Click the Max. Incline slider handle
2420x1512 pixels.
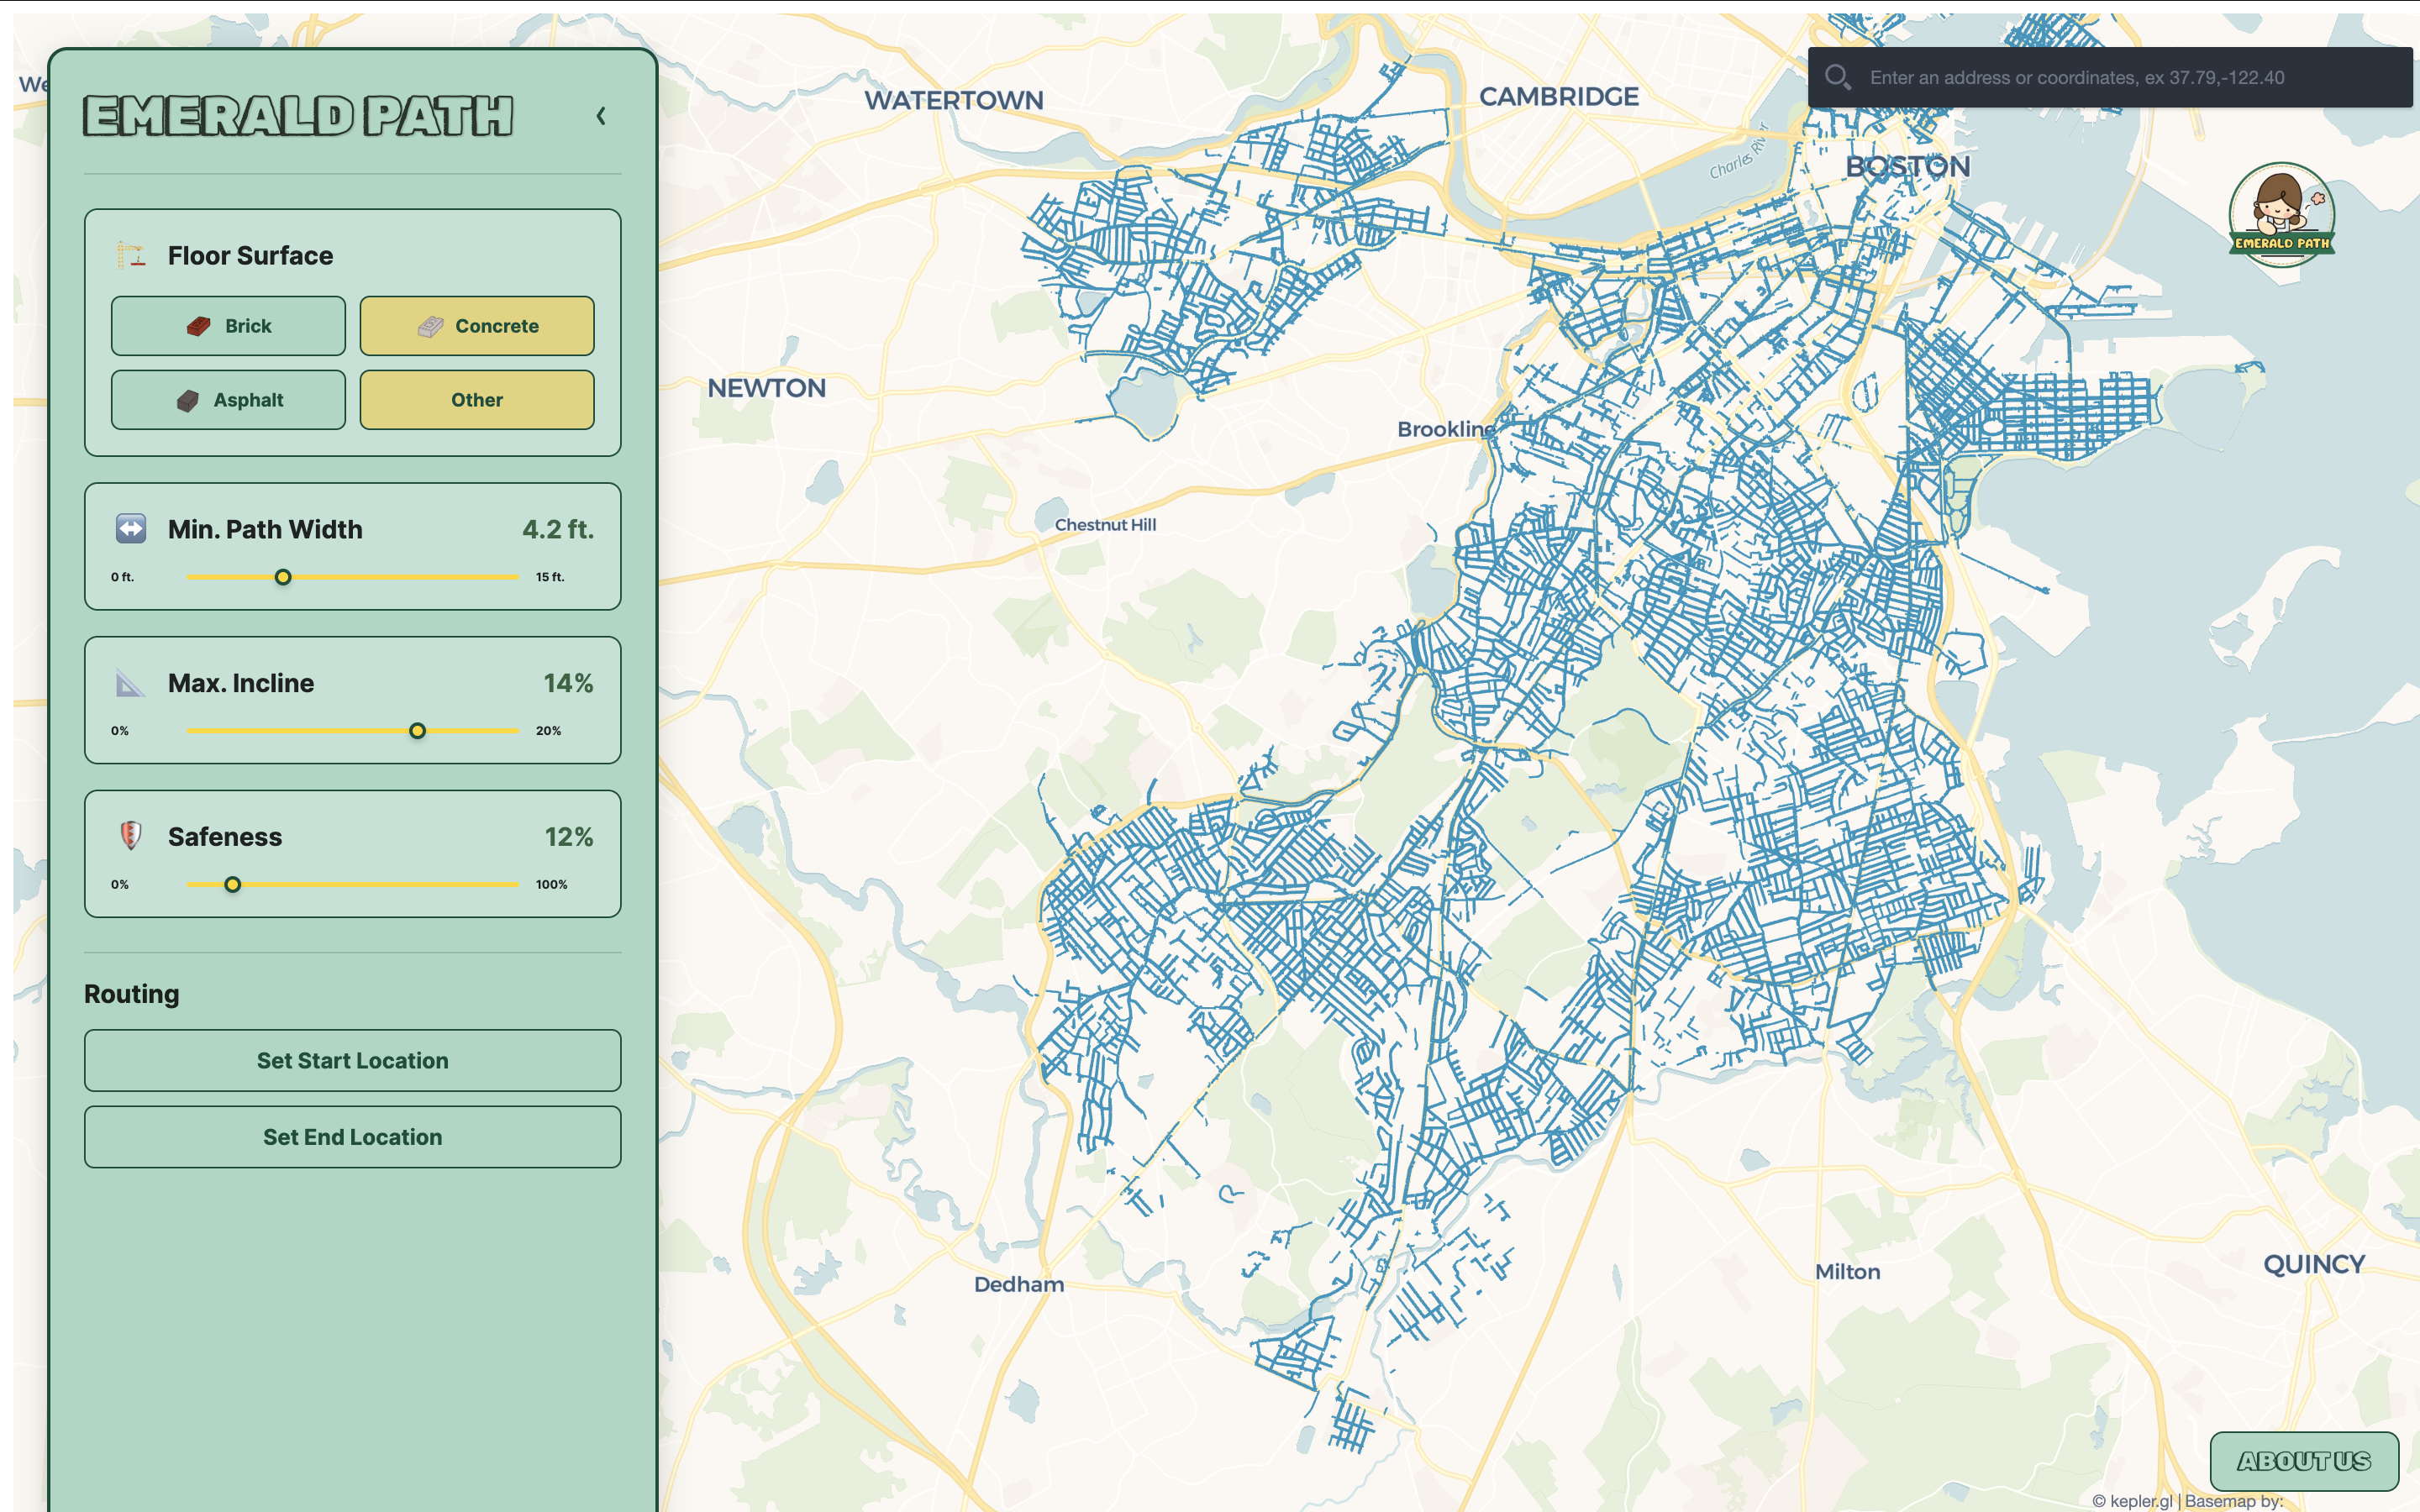click(418, 731)
